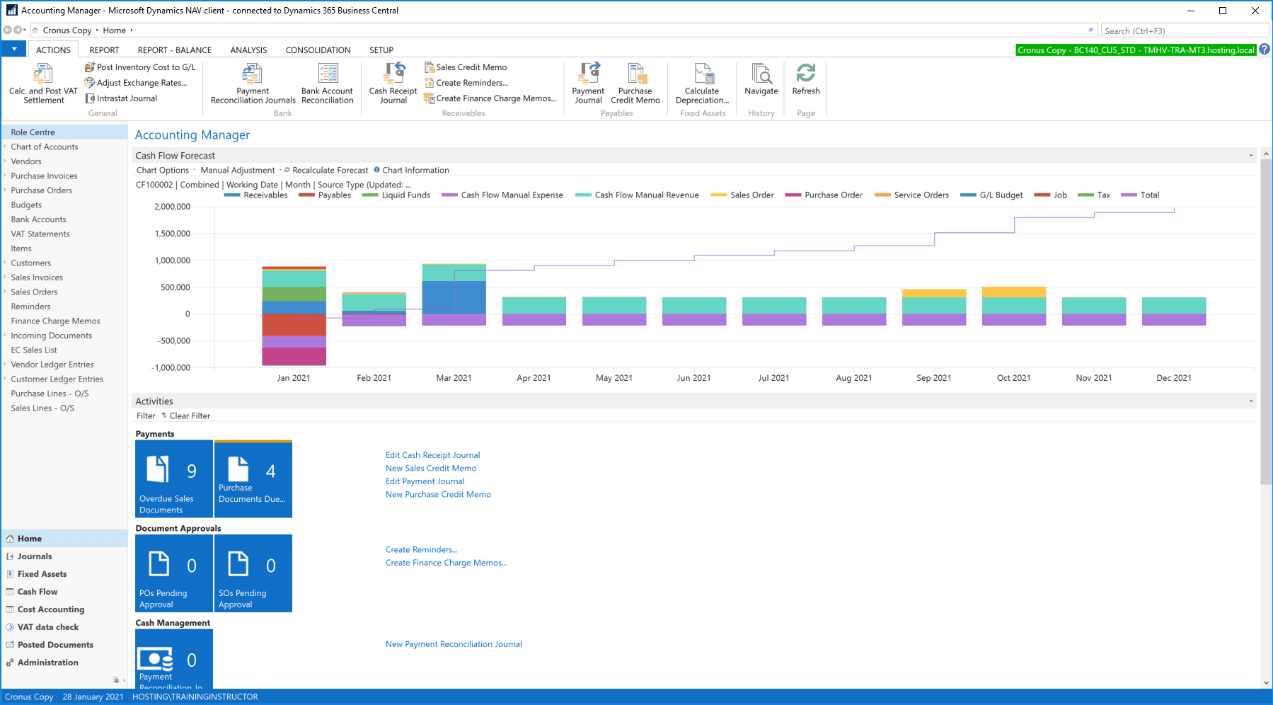Click the New Payment Reconciliation Journal link
This screenshot has width=1273, height=705.
pyautogui.click(x=454, y=644)
